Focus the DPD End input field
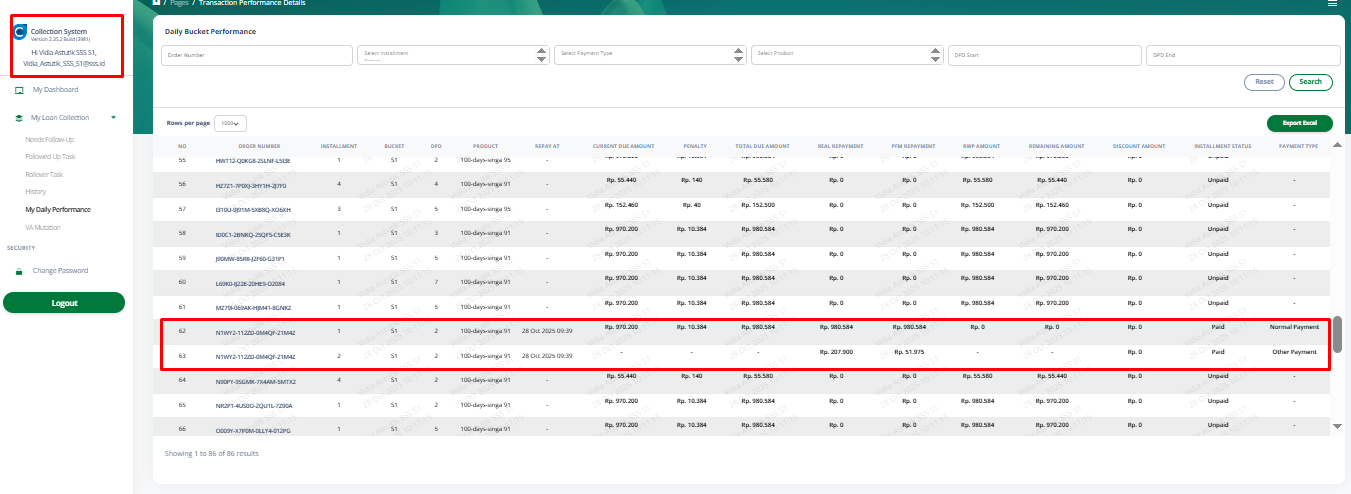The width and height of the screenshot is (1351, 494). click(x=1242, y=55)
